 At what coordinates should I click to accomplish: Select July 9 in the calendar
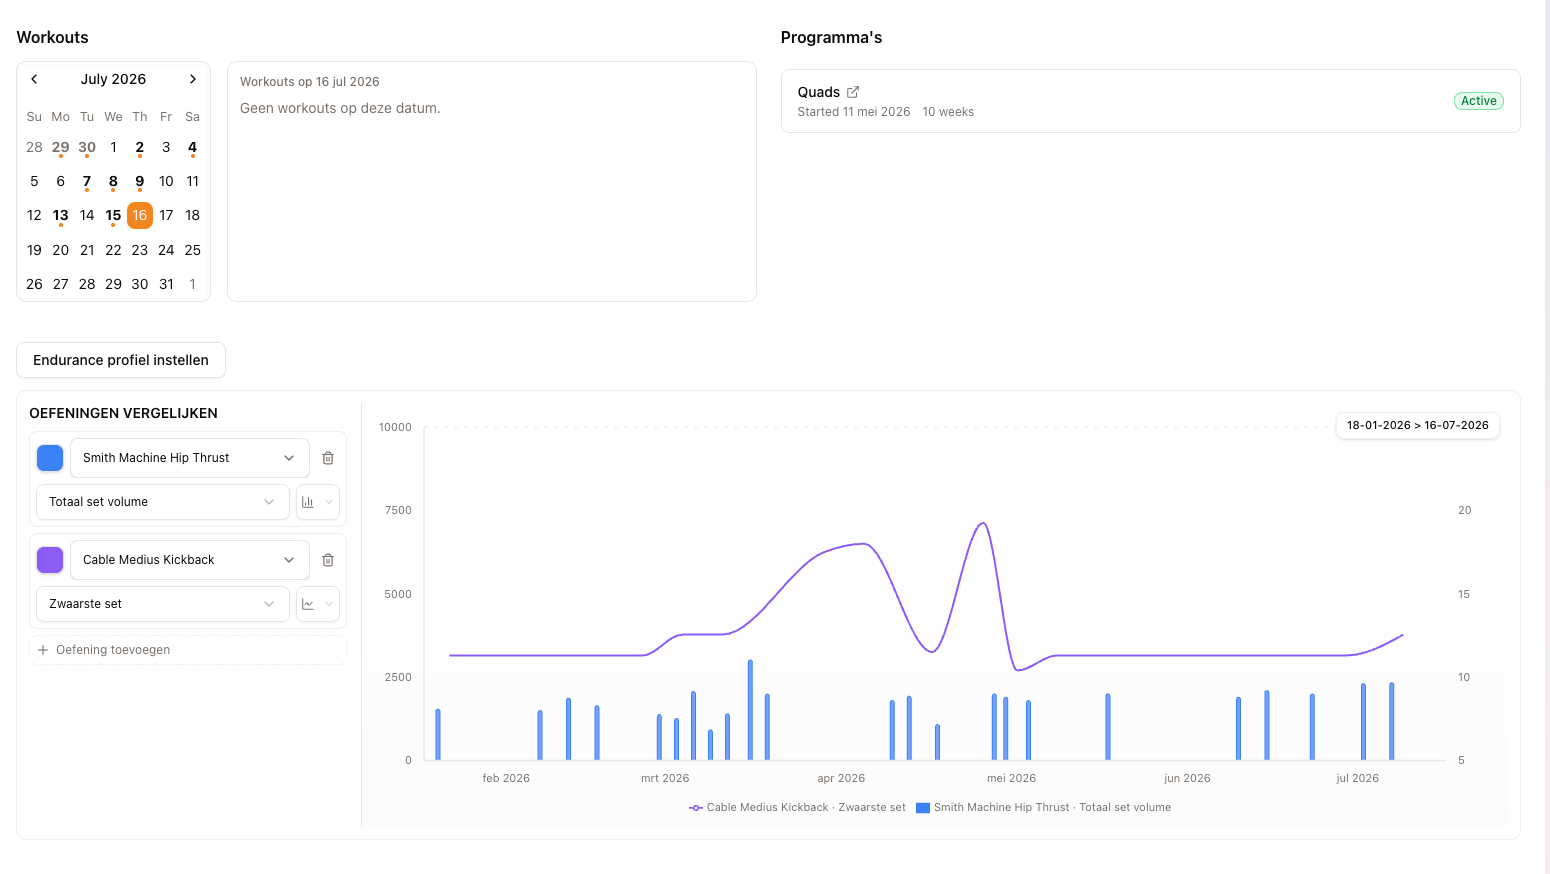140,181
